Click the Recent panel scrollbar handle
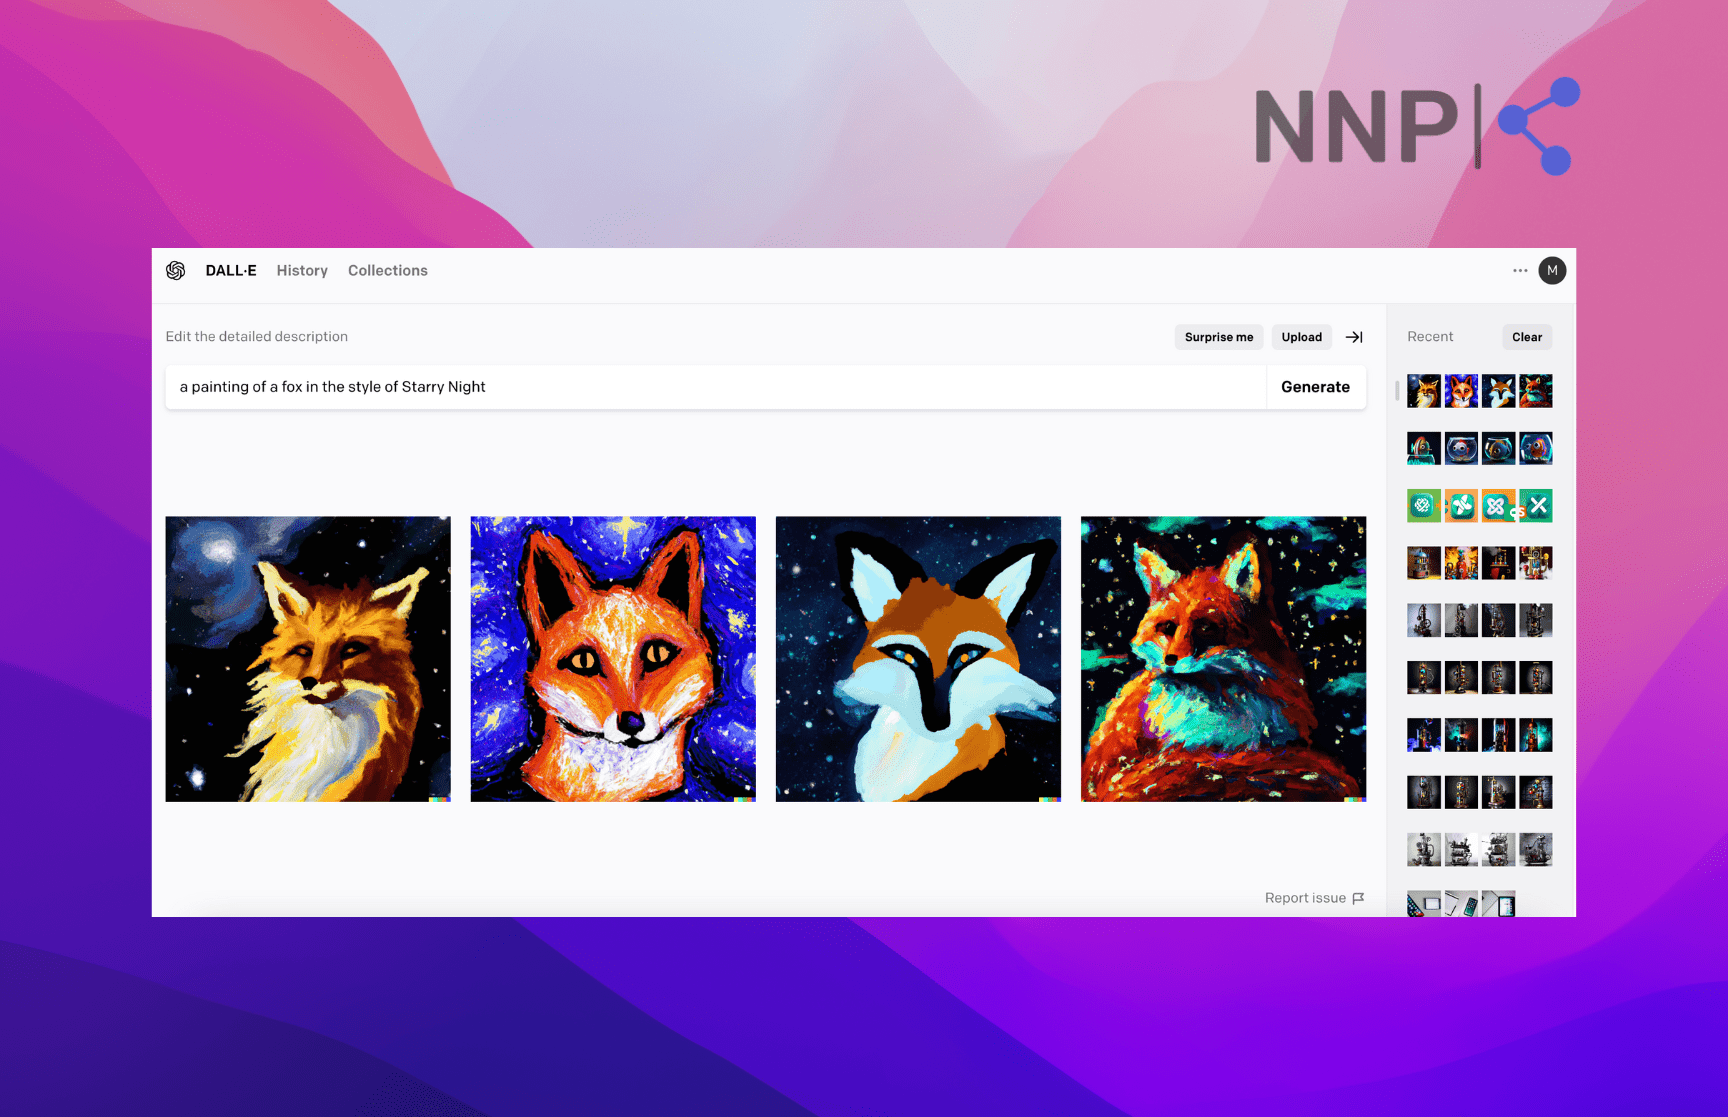The height and width of the screenshot is (1117, 1728). (1397, 390)
